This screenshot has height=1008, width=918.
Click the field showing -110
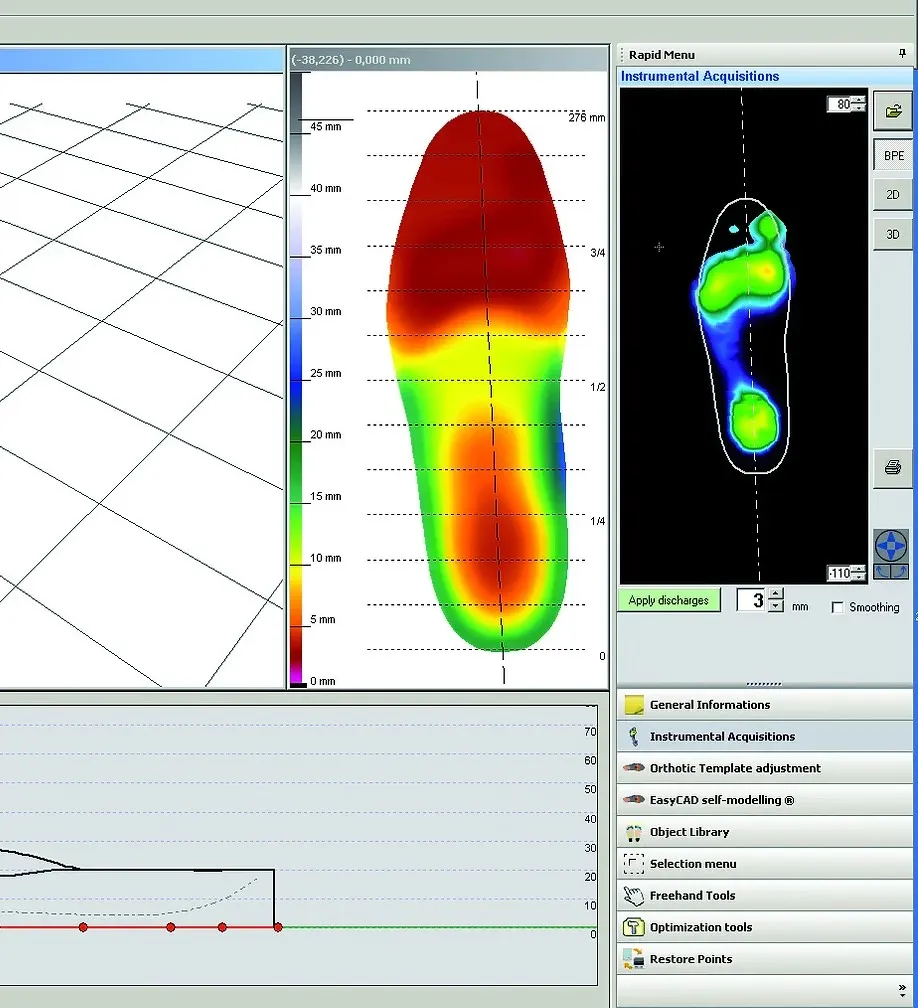tap(840, 573)
